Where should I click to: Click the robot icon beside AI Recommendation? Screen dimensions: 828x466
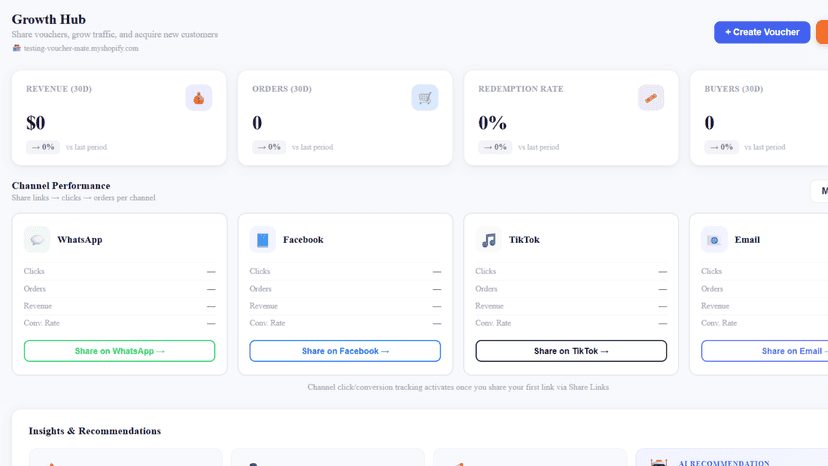point(658,463)
